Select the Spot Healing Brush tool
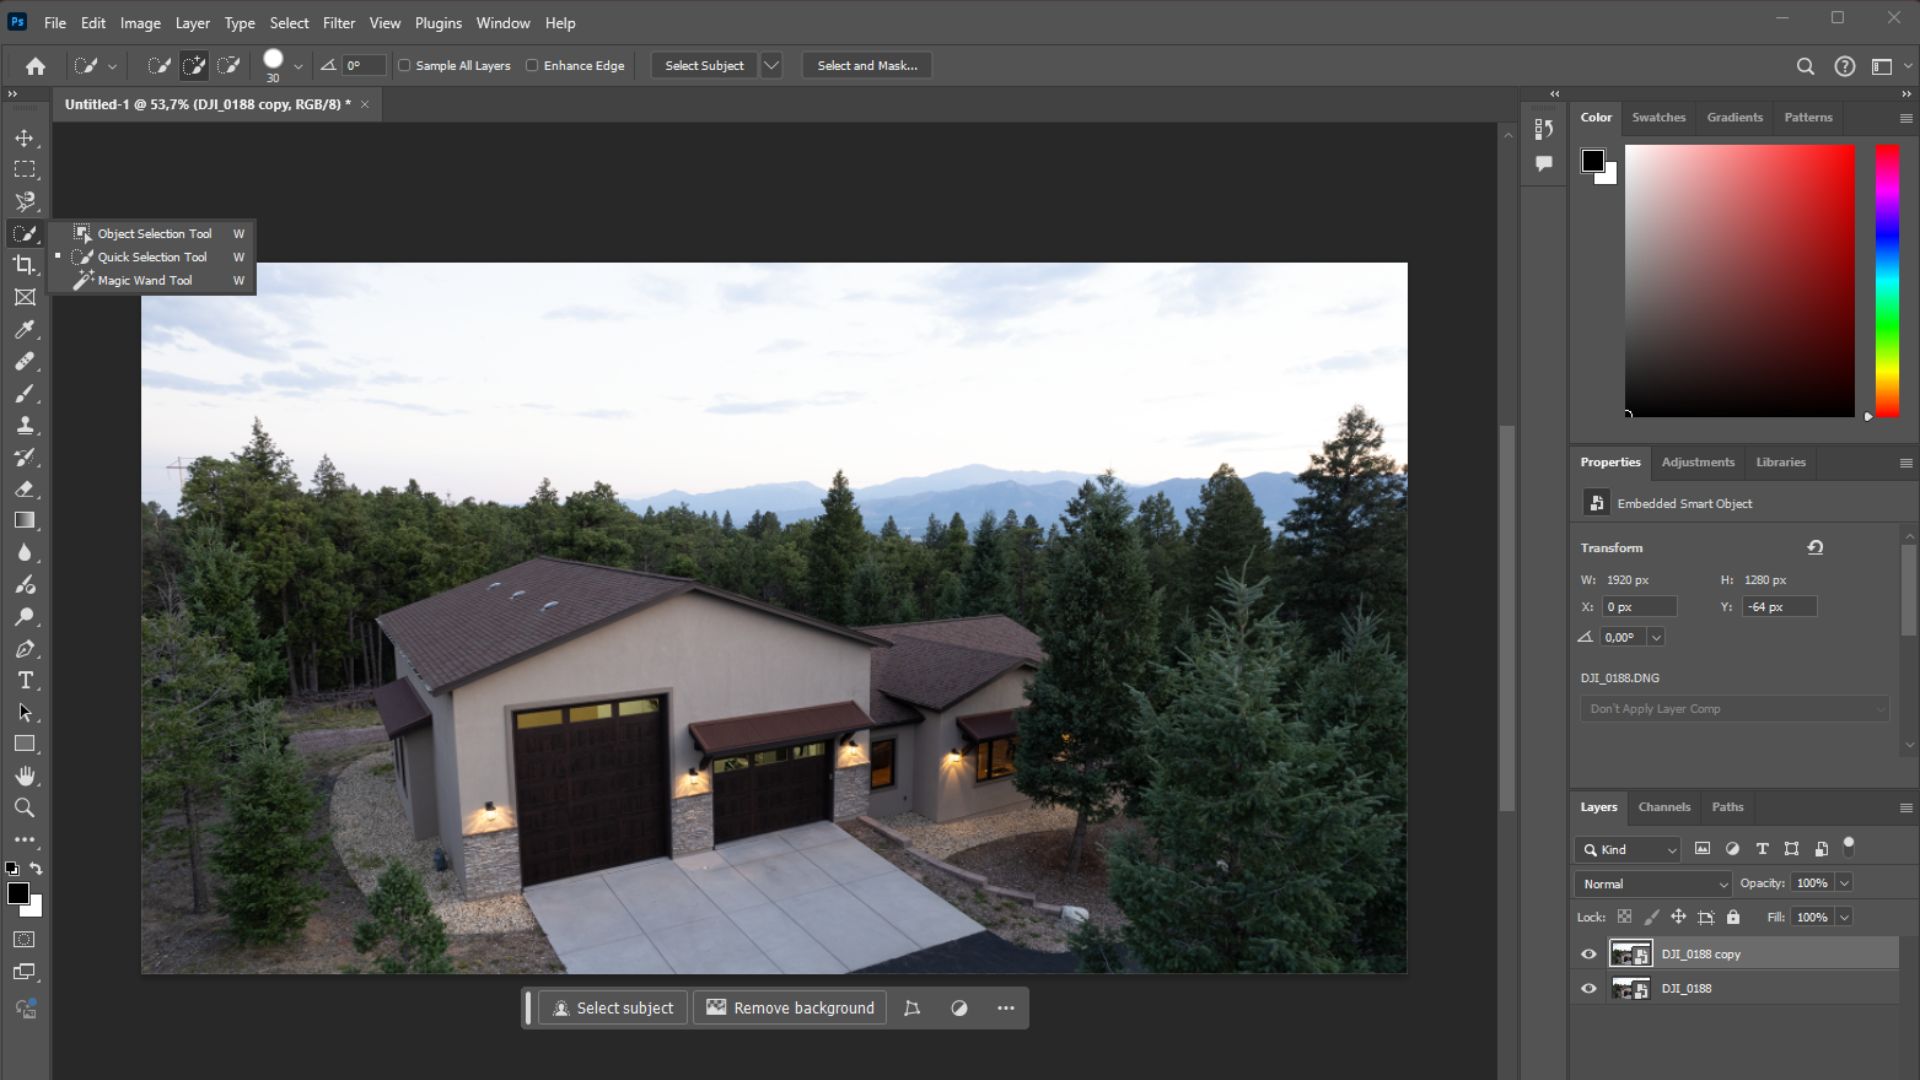 (x=25, y=361)
